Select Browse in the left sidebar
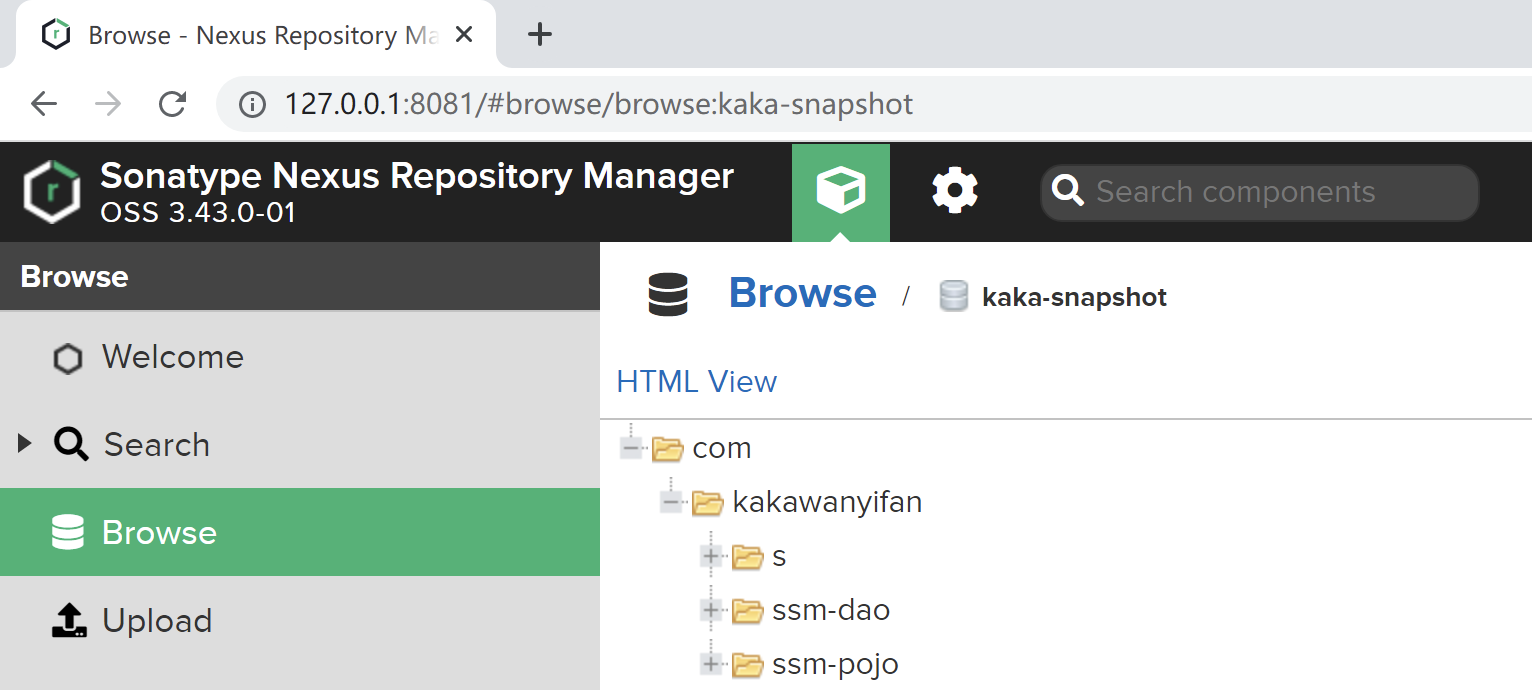Screen dimensions: 1532x690 pyautogui.click(x=159, y=533)
